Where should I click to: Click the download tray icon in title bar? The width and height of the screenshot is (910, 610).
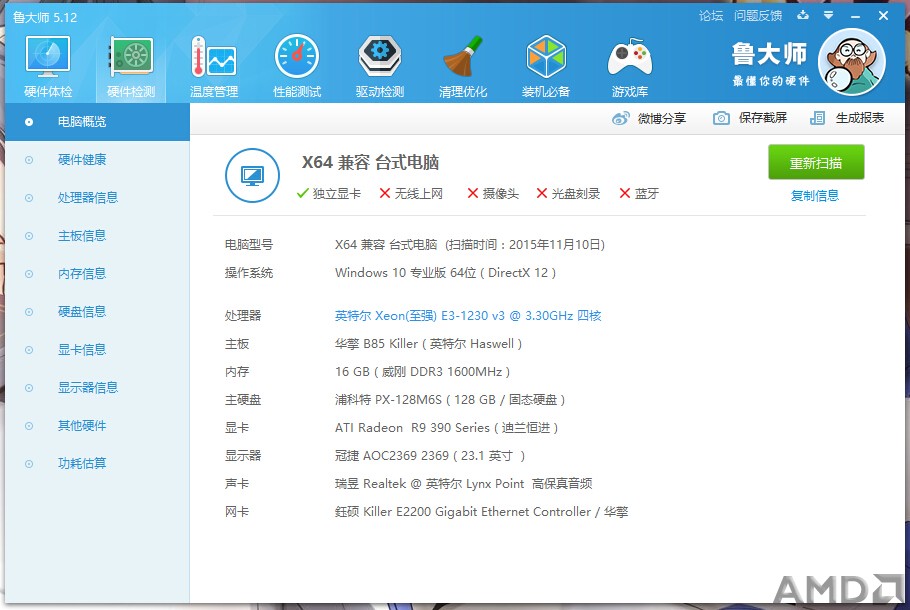[x=803, y=15]
